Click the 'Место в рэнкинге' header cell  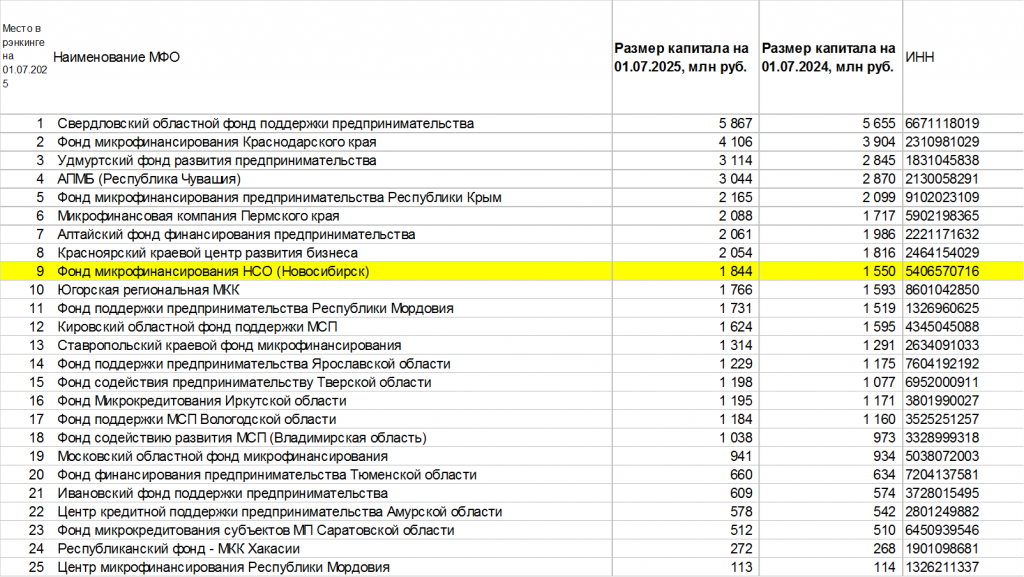[x=24, y=57]
